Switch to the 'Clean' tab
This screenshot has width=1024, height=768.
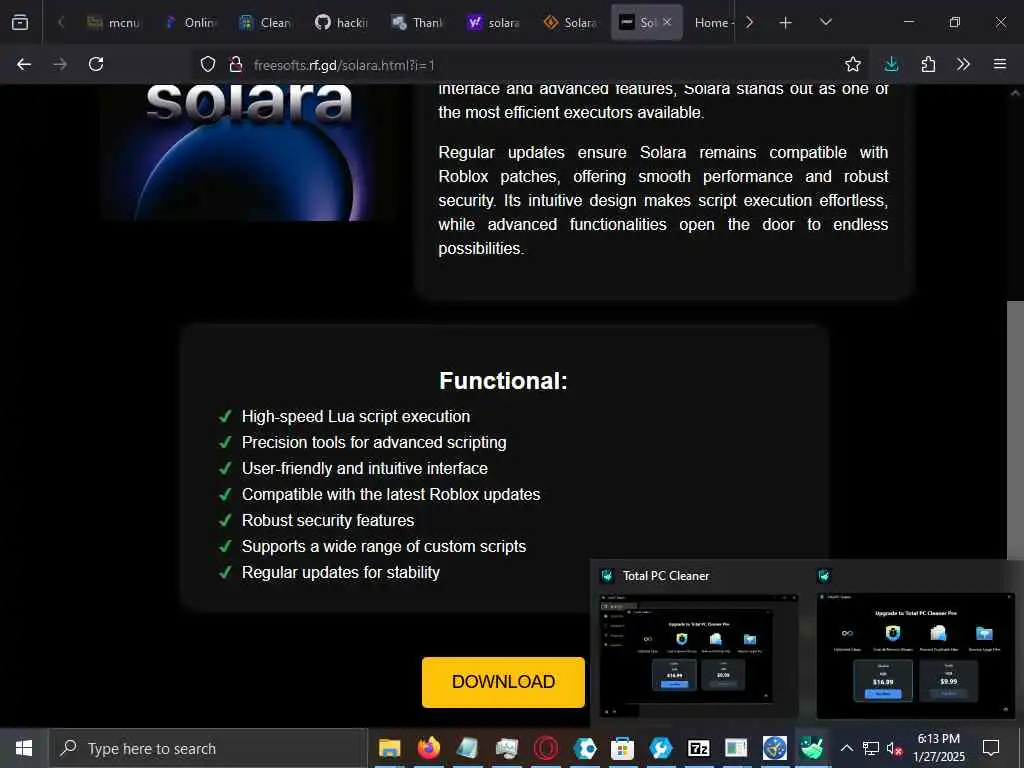[264, 23]
